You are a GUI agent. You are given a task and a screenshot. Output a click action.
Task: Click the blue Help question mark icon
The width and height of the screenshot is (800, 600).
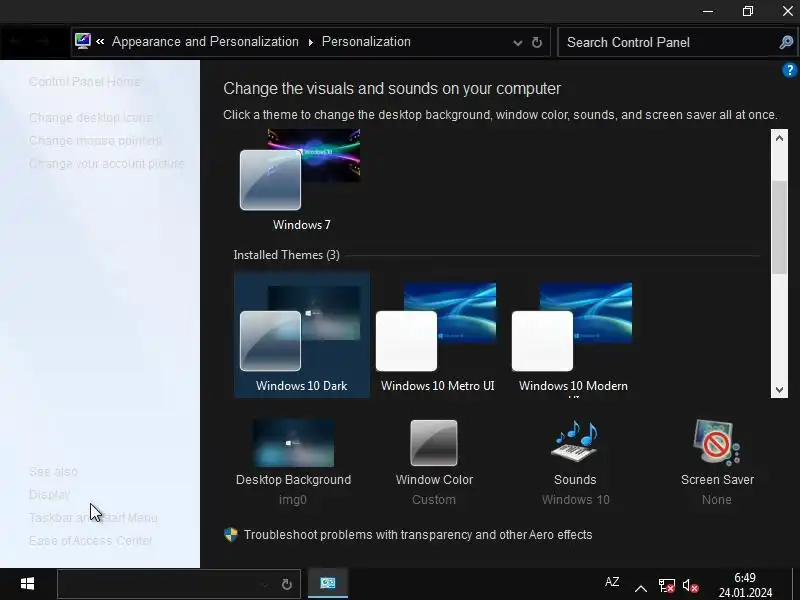coord(789,70)
